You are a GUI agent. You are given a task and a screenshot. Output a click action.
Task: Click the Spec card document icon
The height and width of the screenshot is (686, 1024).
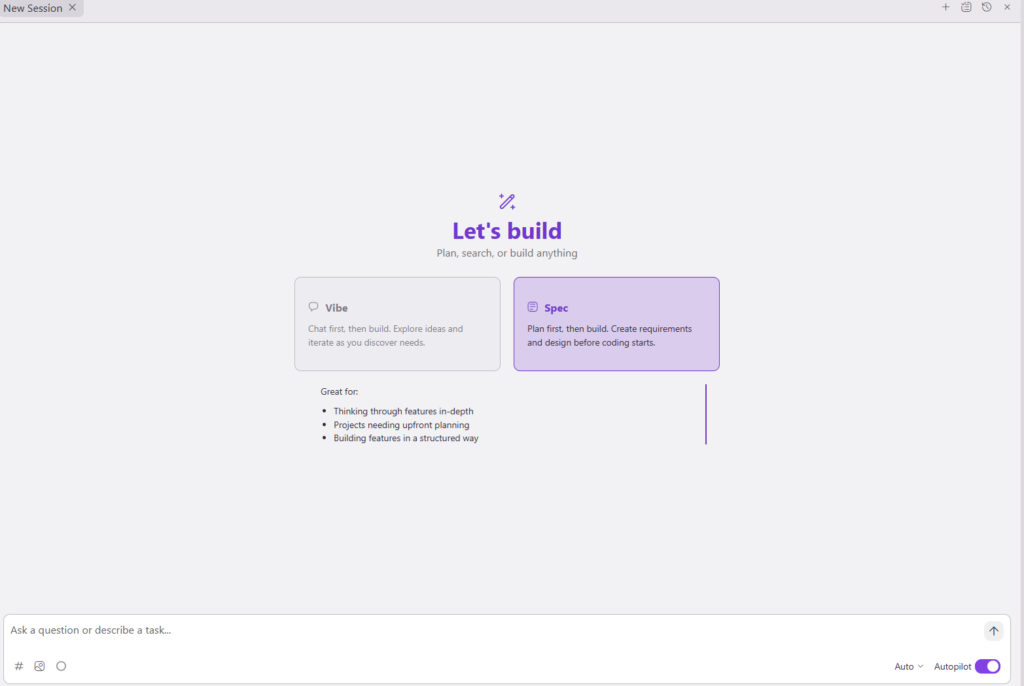click(x=533, y=307)
